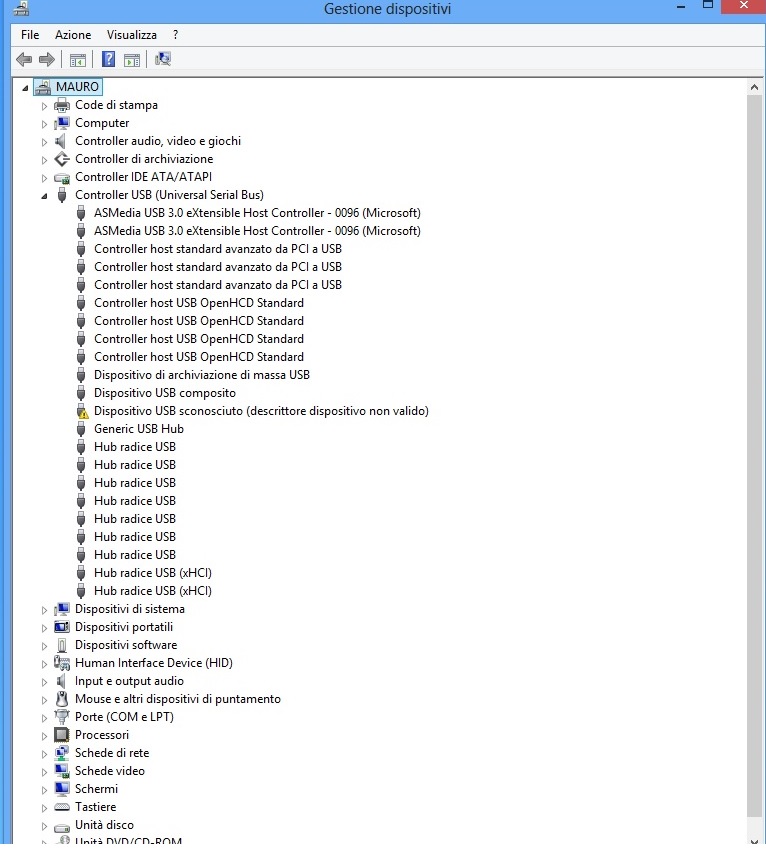The height and width of the screenshot is (866, 766).
Task: Open the Azione menu
Action: coord(73,35)
